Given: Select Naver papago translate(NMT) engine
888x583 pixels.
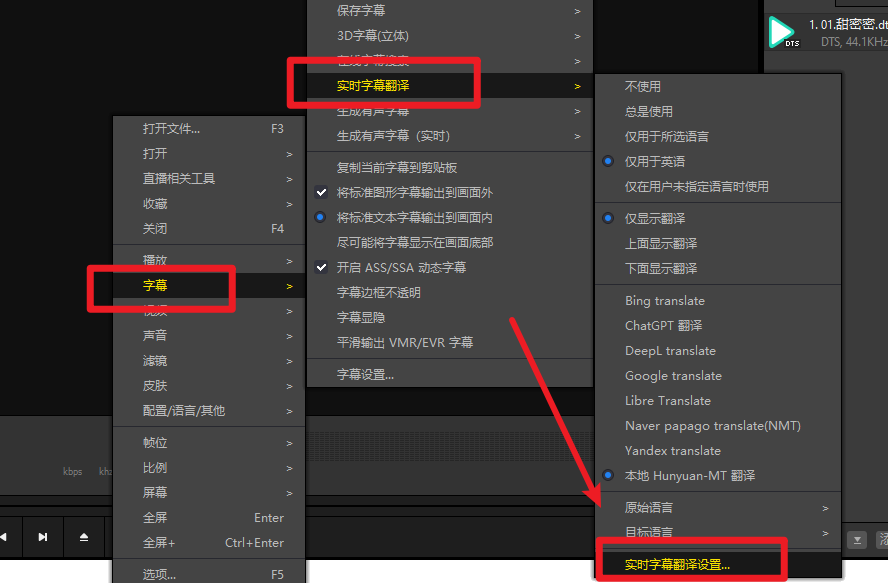Looking at the screenshot, I should pos(718,425).
